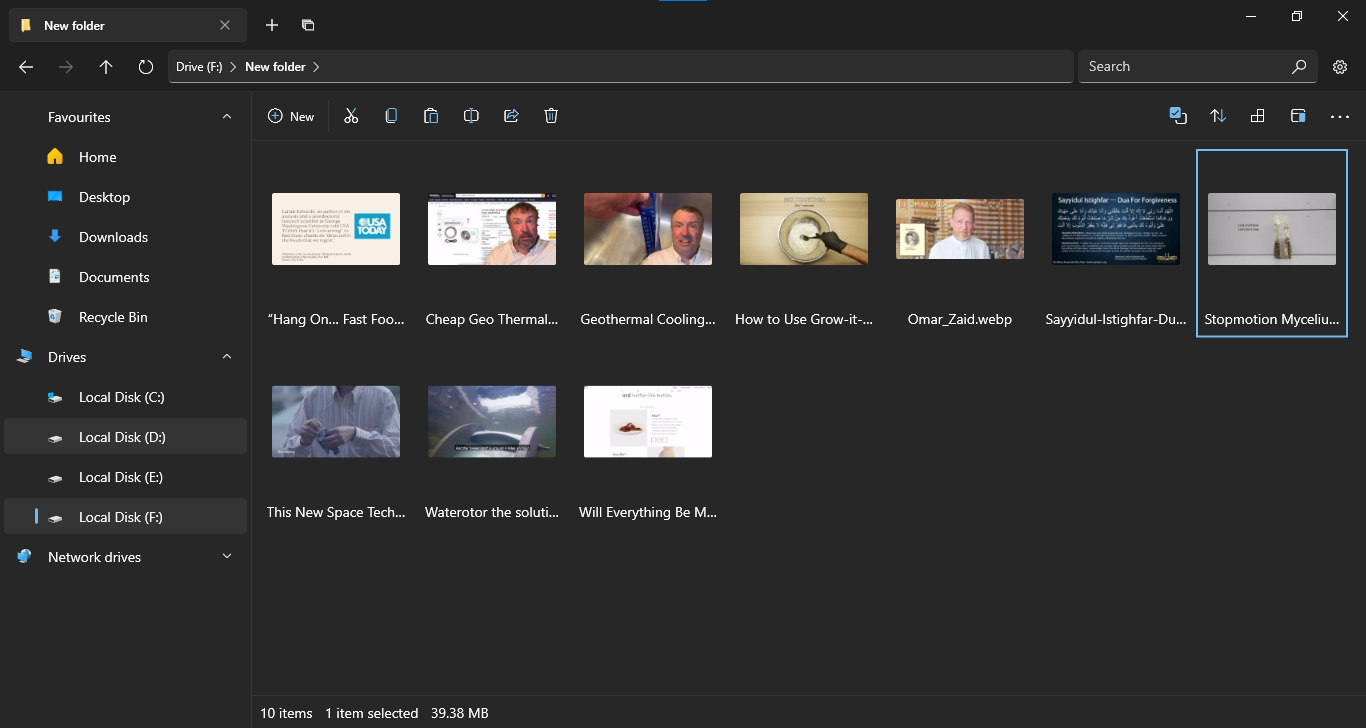The height and width of the screenshot is (728, 1366).
Task: Rename the selected file from toolbar
Action: click(471, 116)
